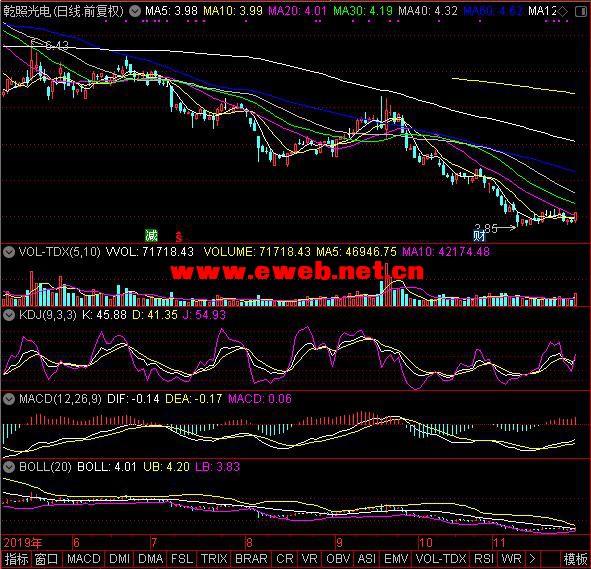Choose the BRAR indicator tab
This screenshot has height=569, width=591.
click(x=251, y=559)
